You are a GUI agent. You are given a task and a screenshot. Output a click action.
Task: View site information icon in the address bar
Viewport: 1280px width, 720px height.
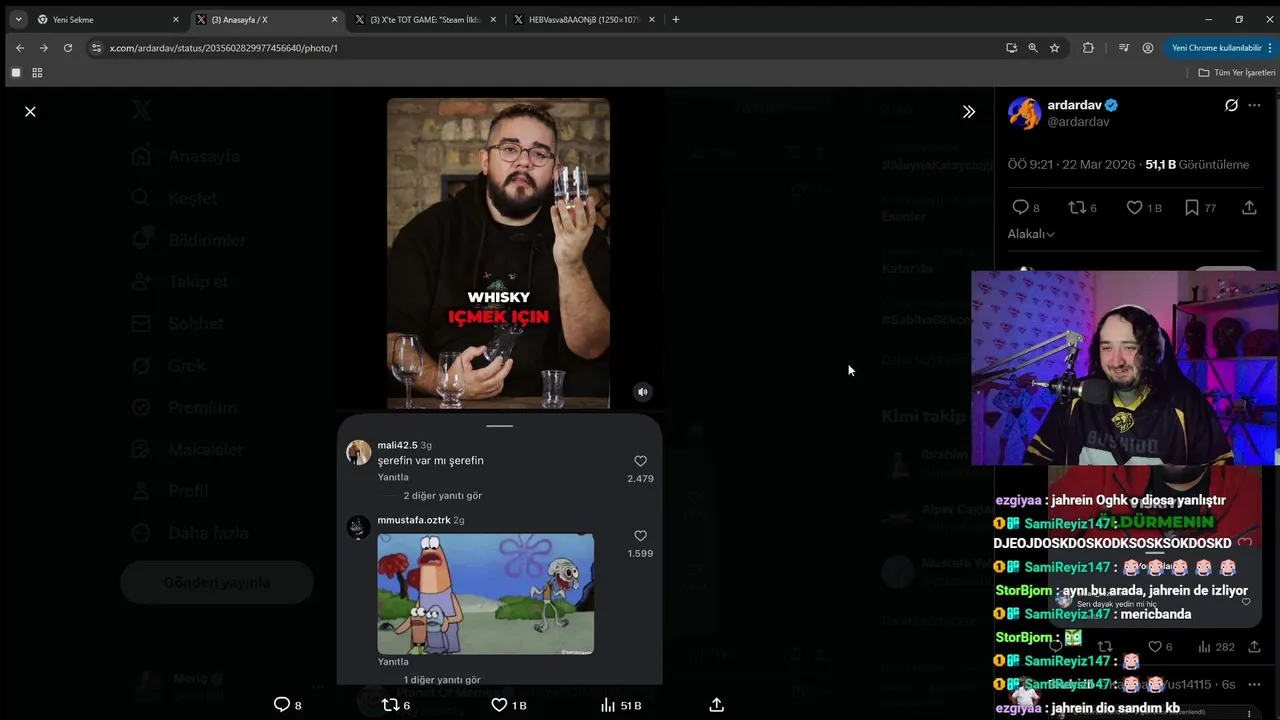(96, 48)
